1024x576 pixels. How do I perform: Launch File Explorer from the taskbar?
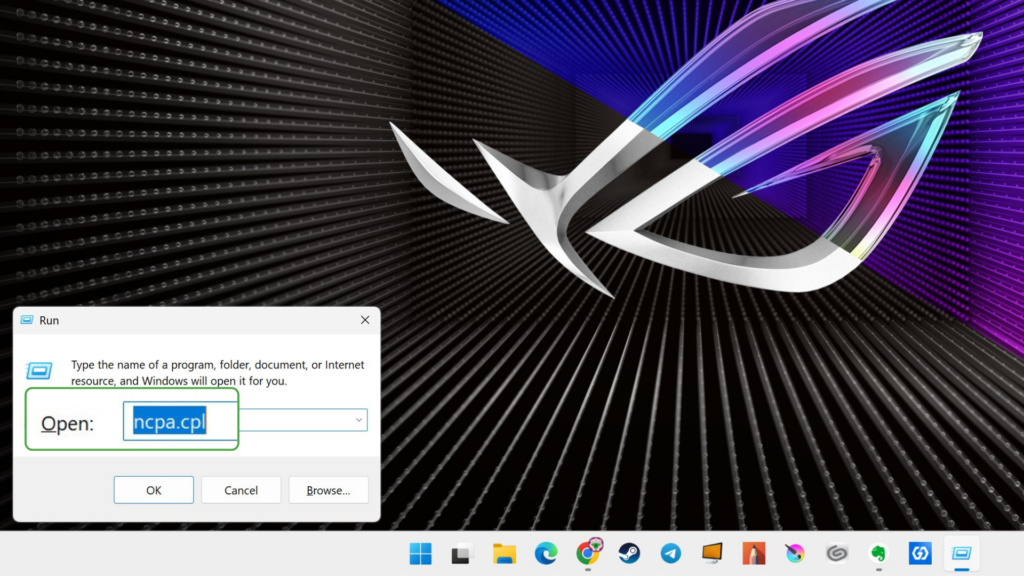coord(504,554)
